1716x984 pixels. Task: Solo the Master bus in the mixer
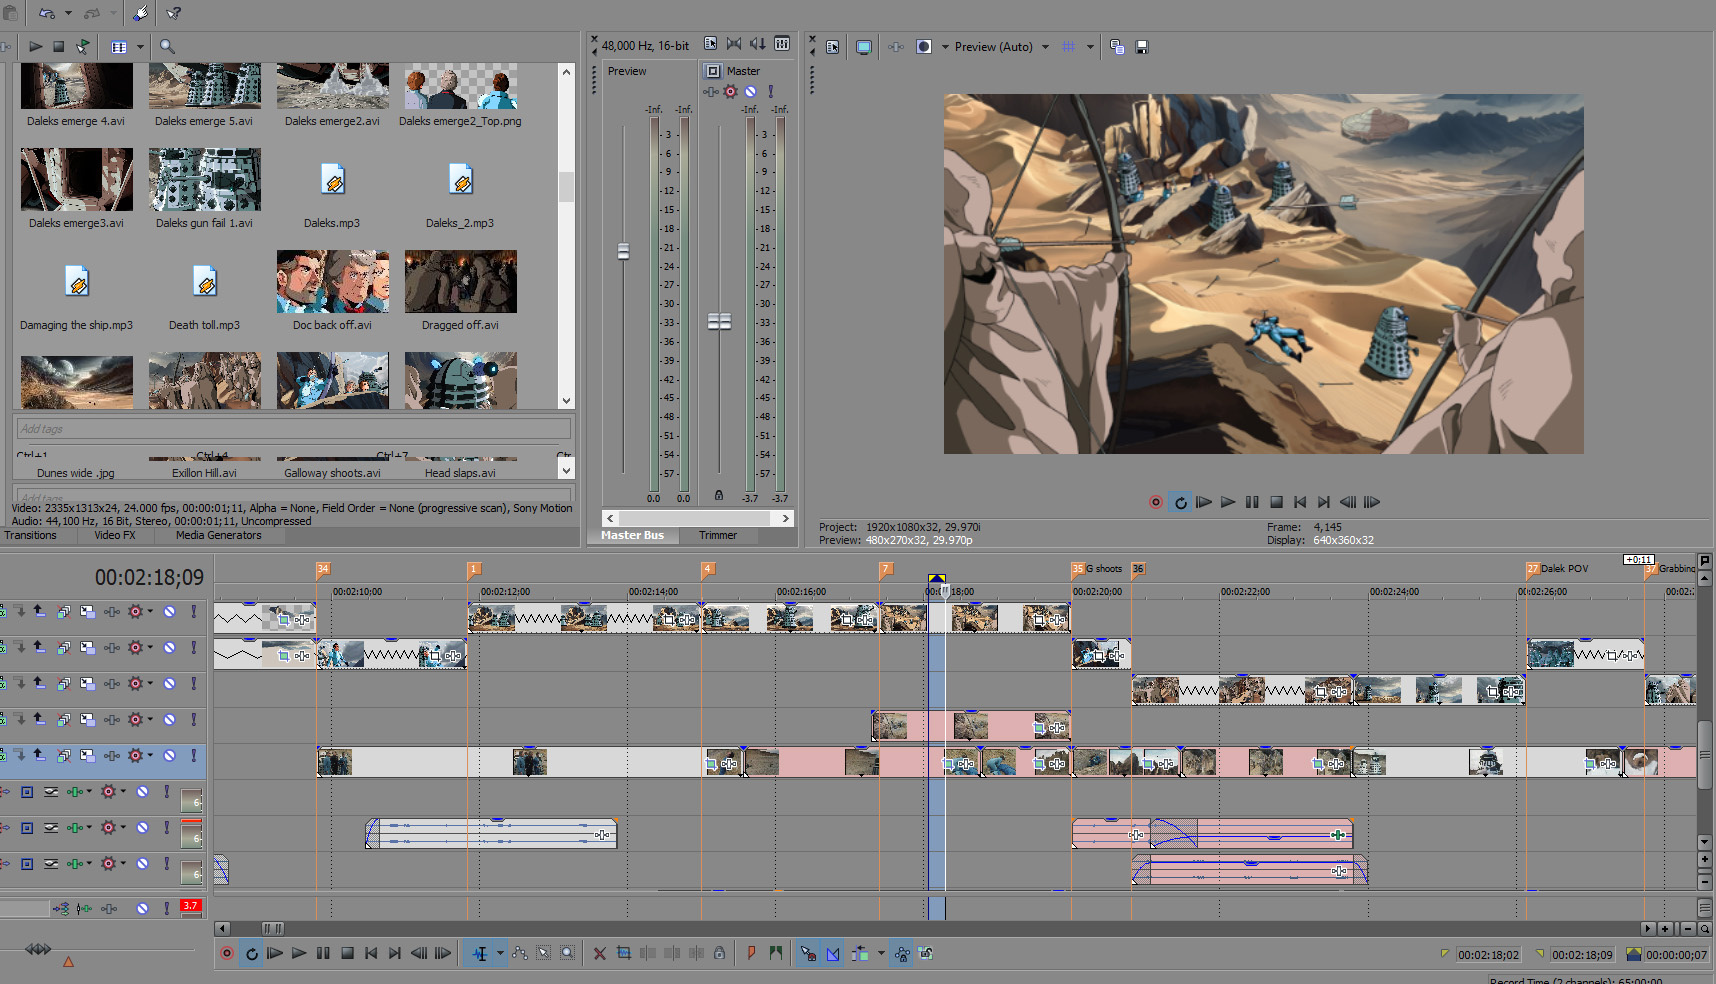click(x=771, y=92)
